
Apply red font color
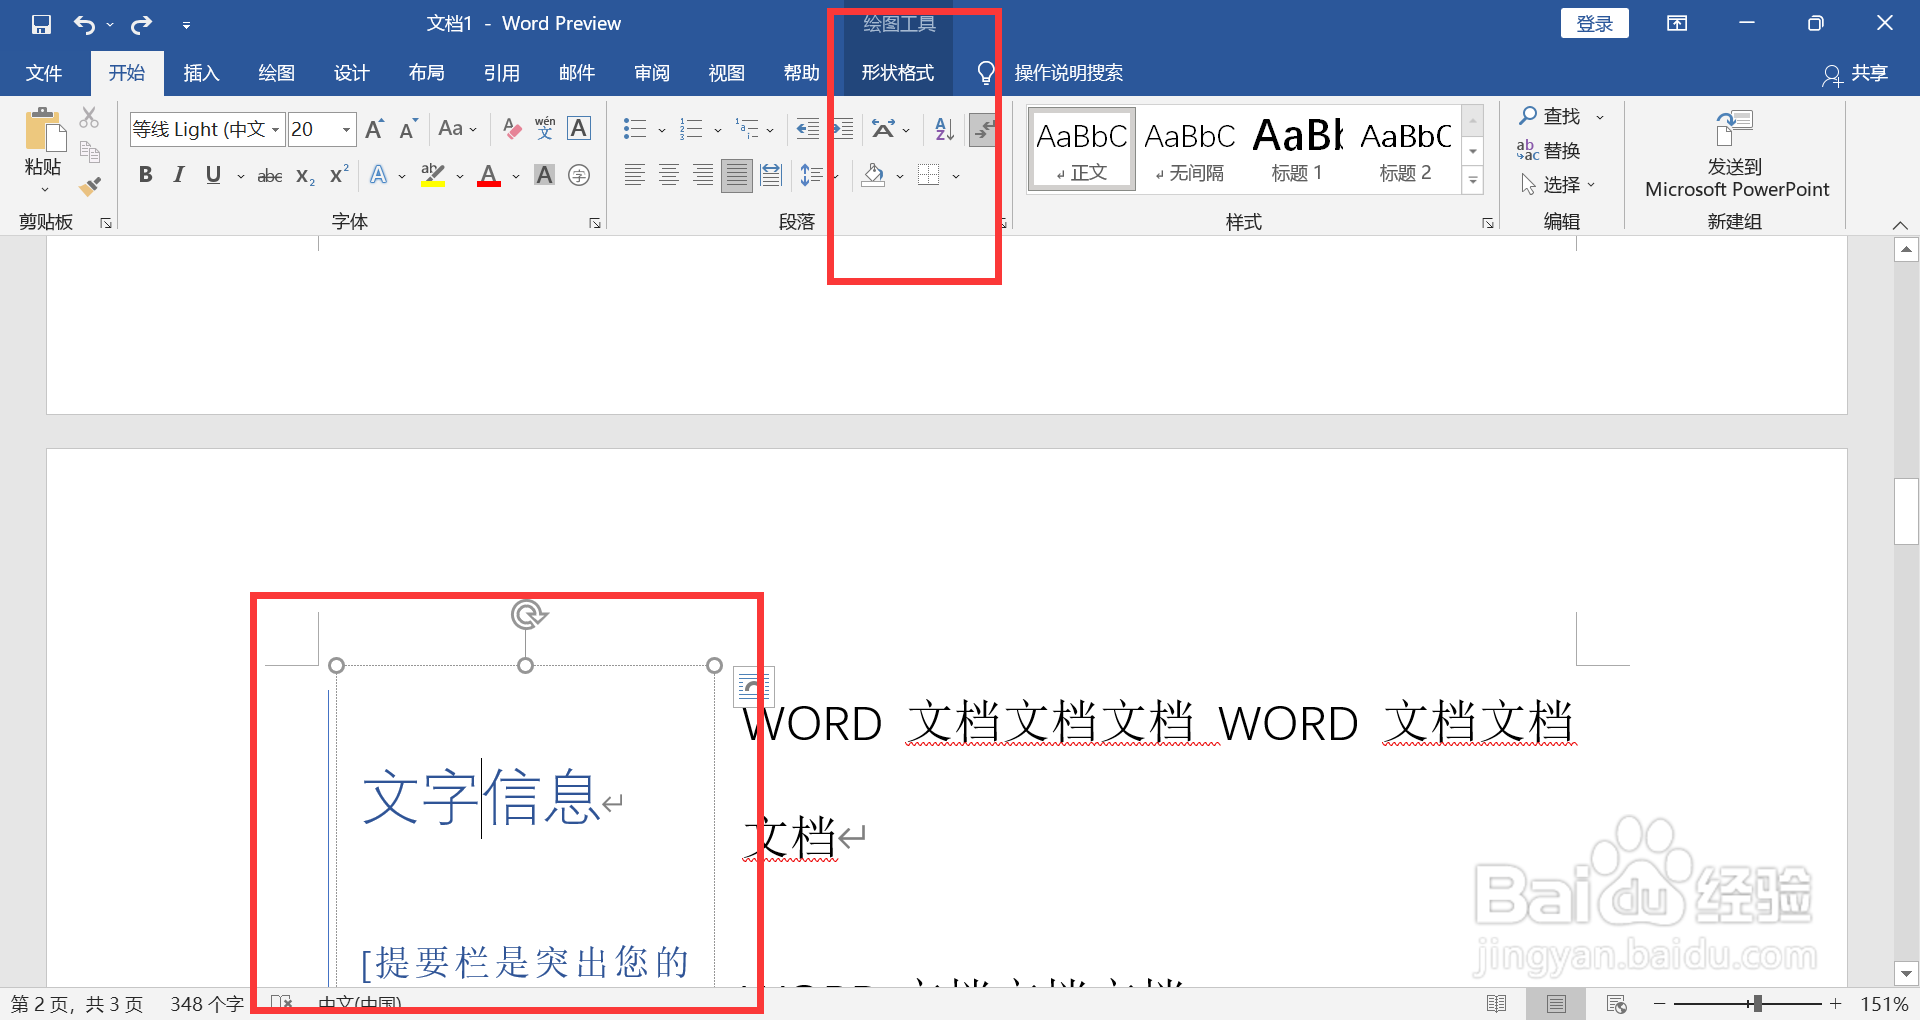489,176
